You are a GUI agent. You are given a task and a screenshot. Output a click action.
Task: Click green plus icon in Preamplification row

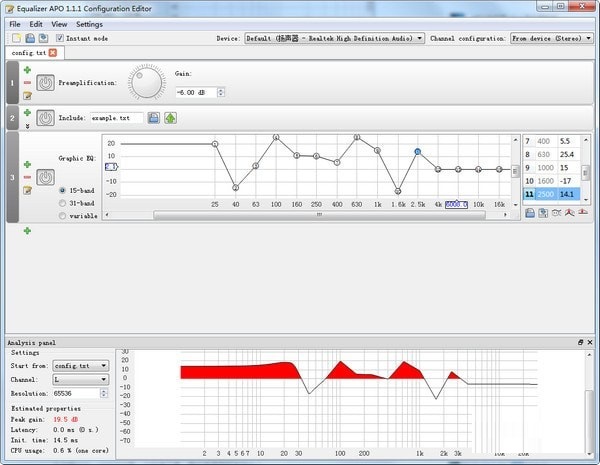point(27,70)
